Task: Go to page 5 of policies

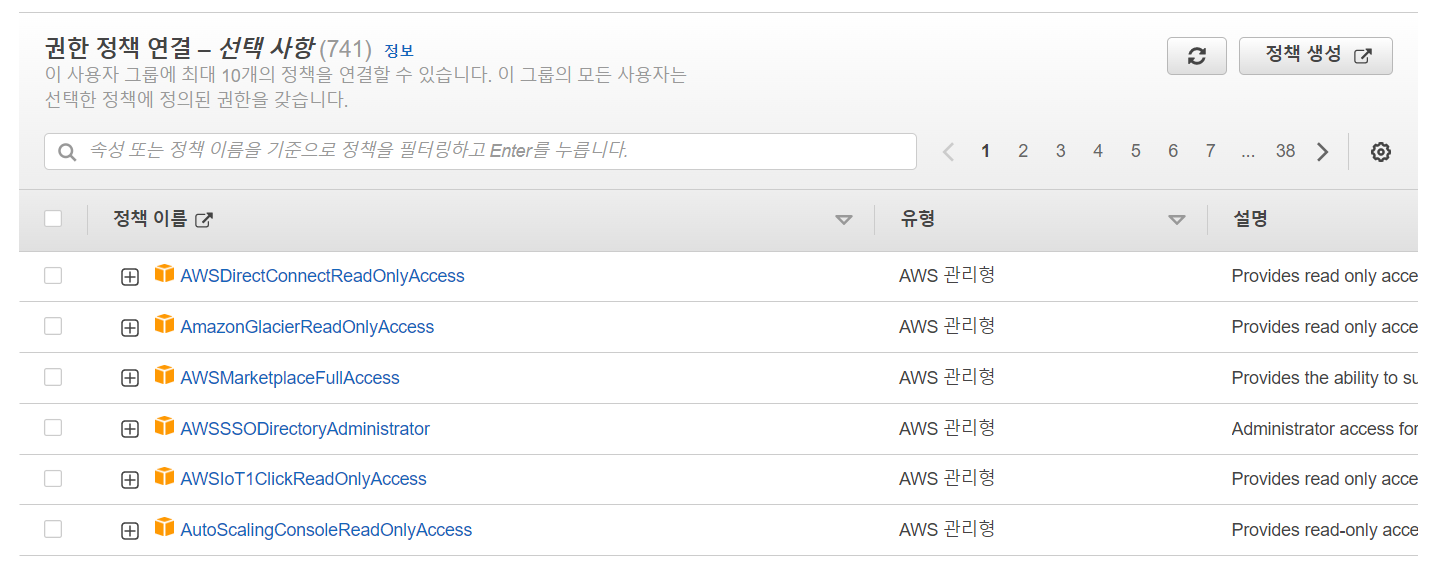Action: 1135,151
